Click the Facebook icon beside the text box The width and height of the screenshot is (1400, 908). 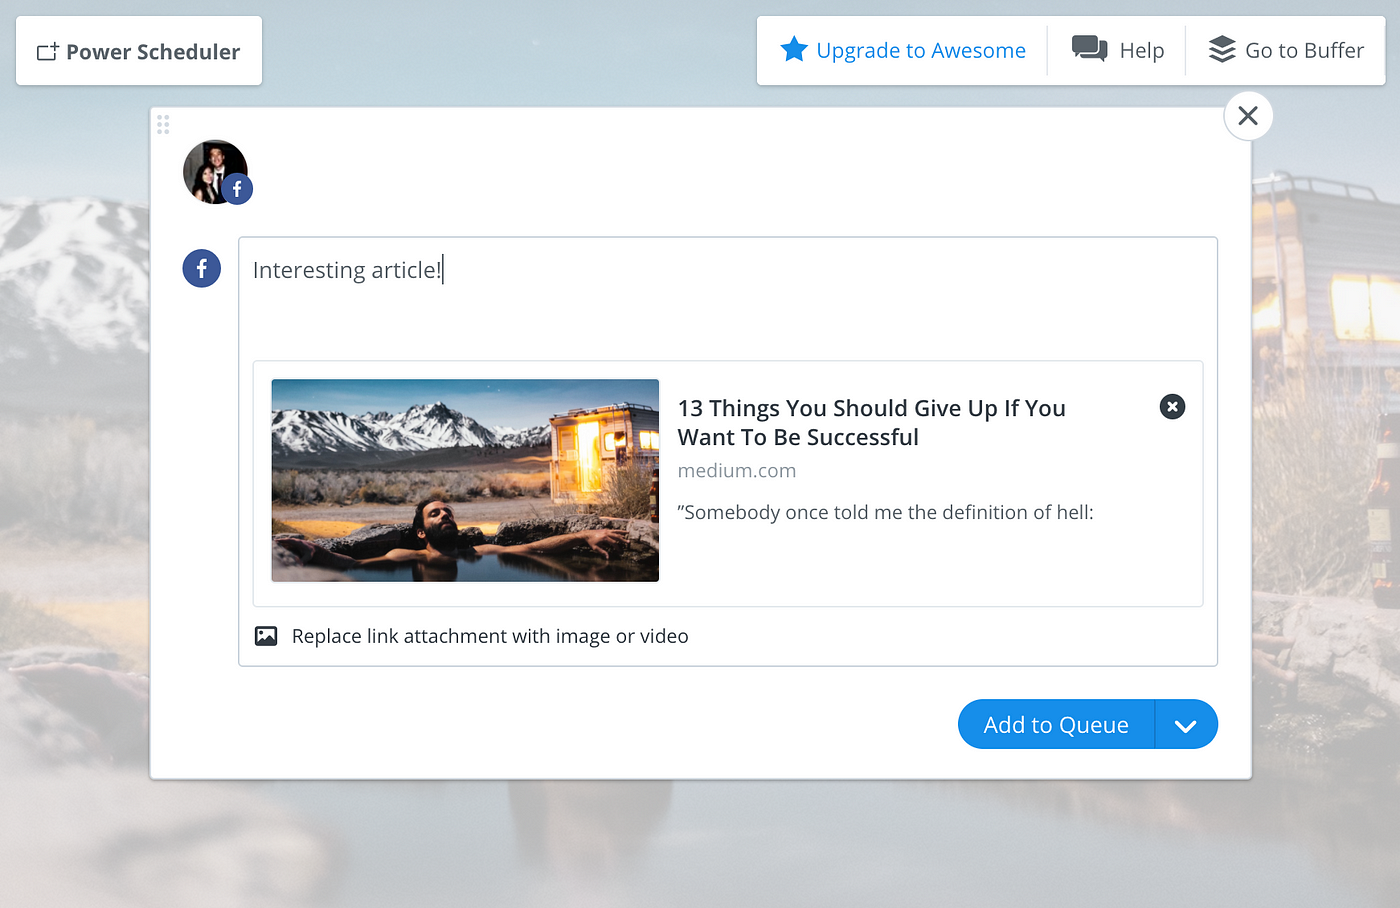(202, 268)
